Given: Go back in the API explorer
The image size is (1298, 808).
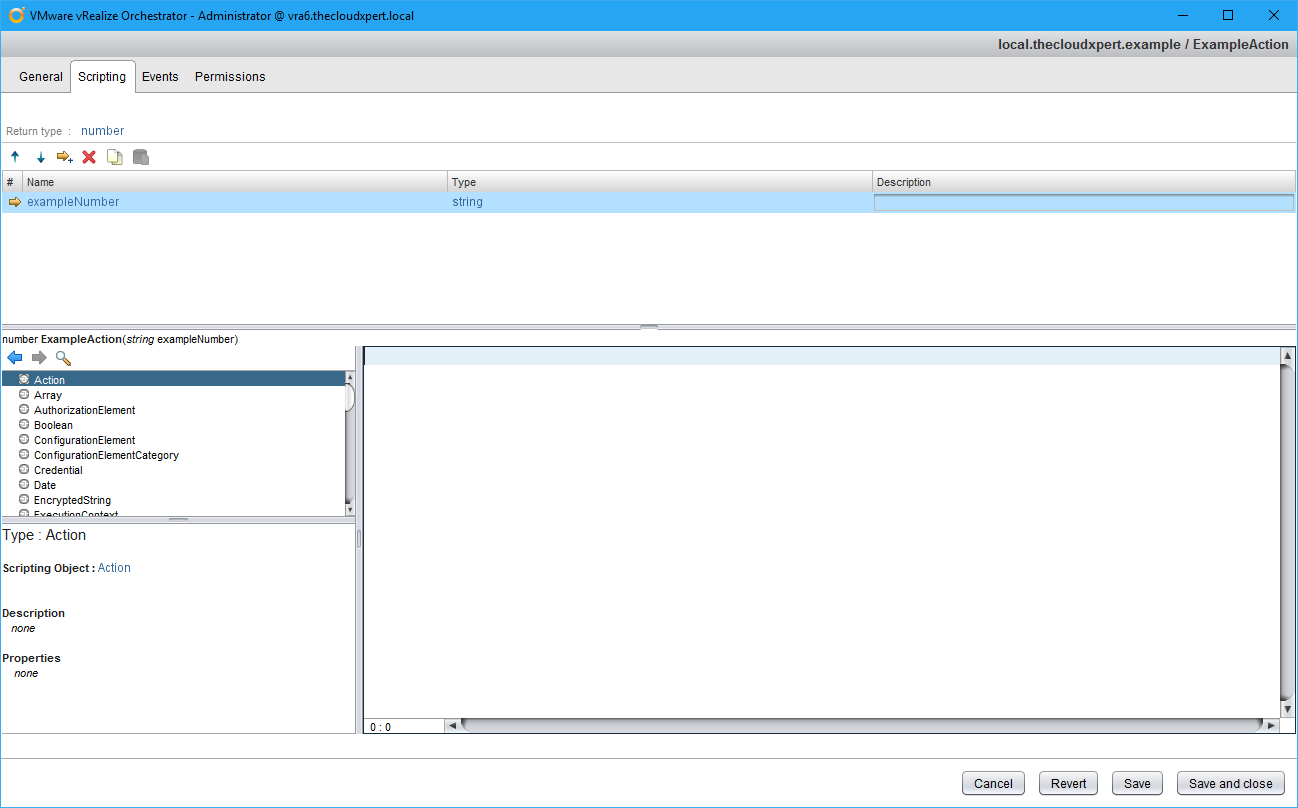Looking at the screenshot, I should [x=15, y=358].
